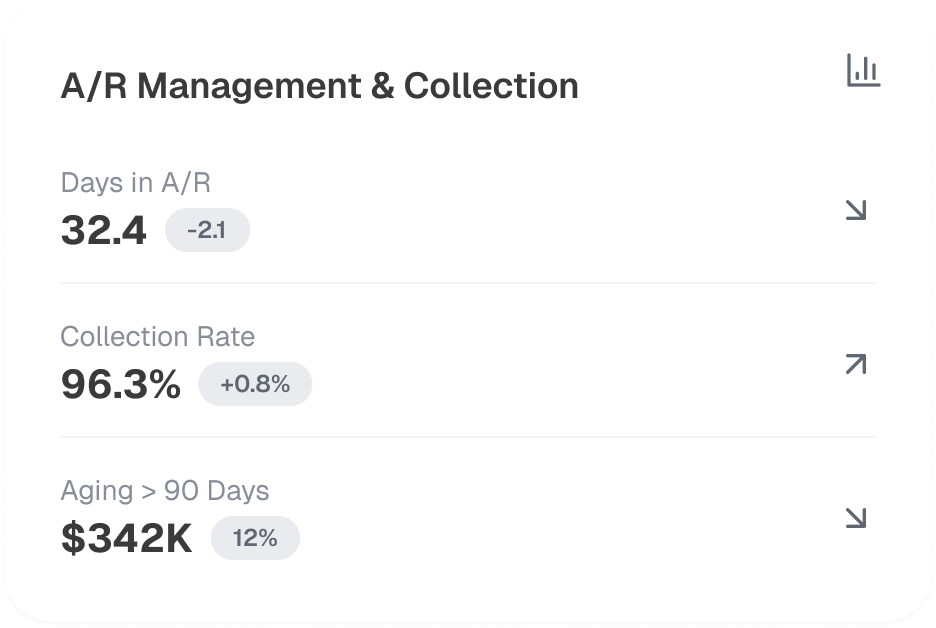Click the $342K aging amount
936x628 pixels.
click(x=126, y=539)
